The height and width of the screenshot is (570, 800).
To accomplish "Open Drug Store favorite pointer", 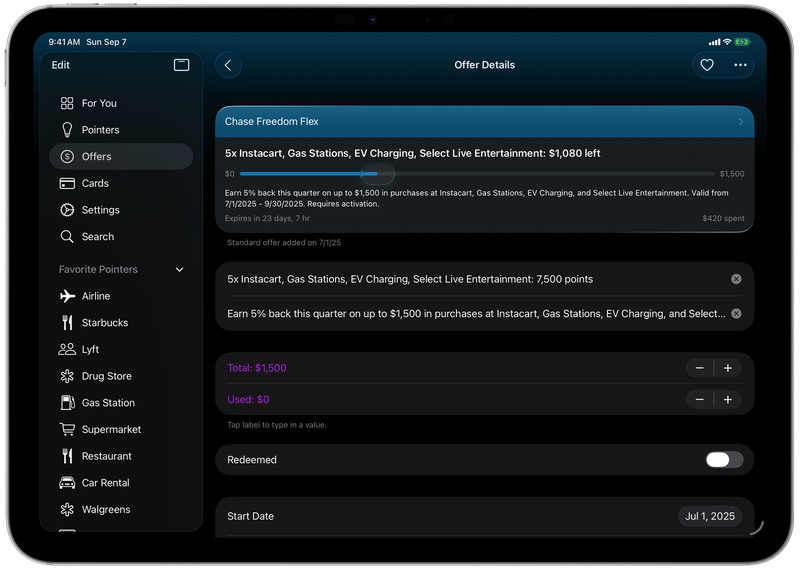I will click(x=121, y=376).
